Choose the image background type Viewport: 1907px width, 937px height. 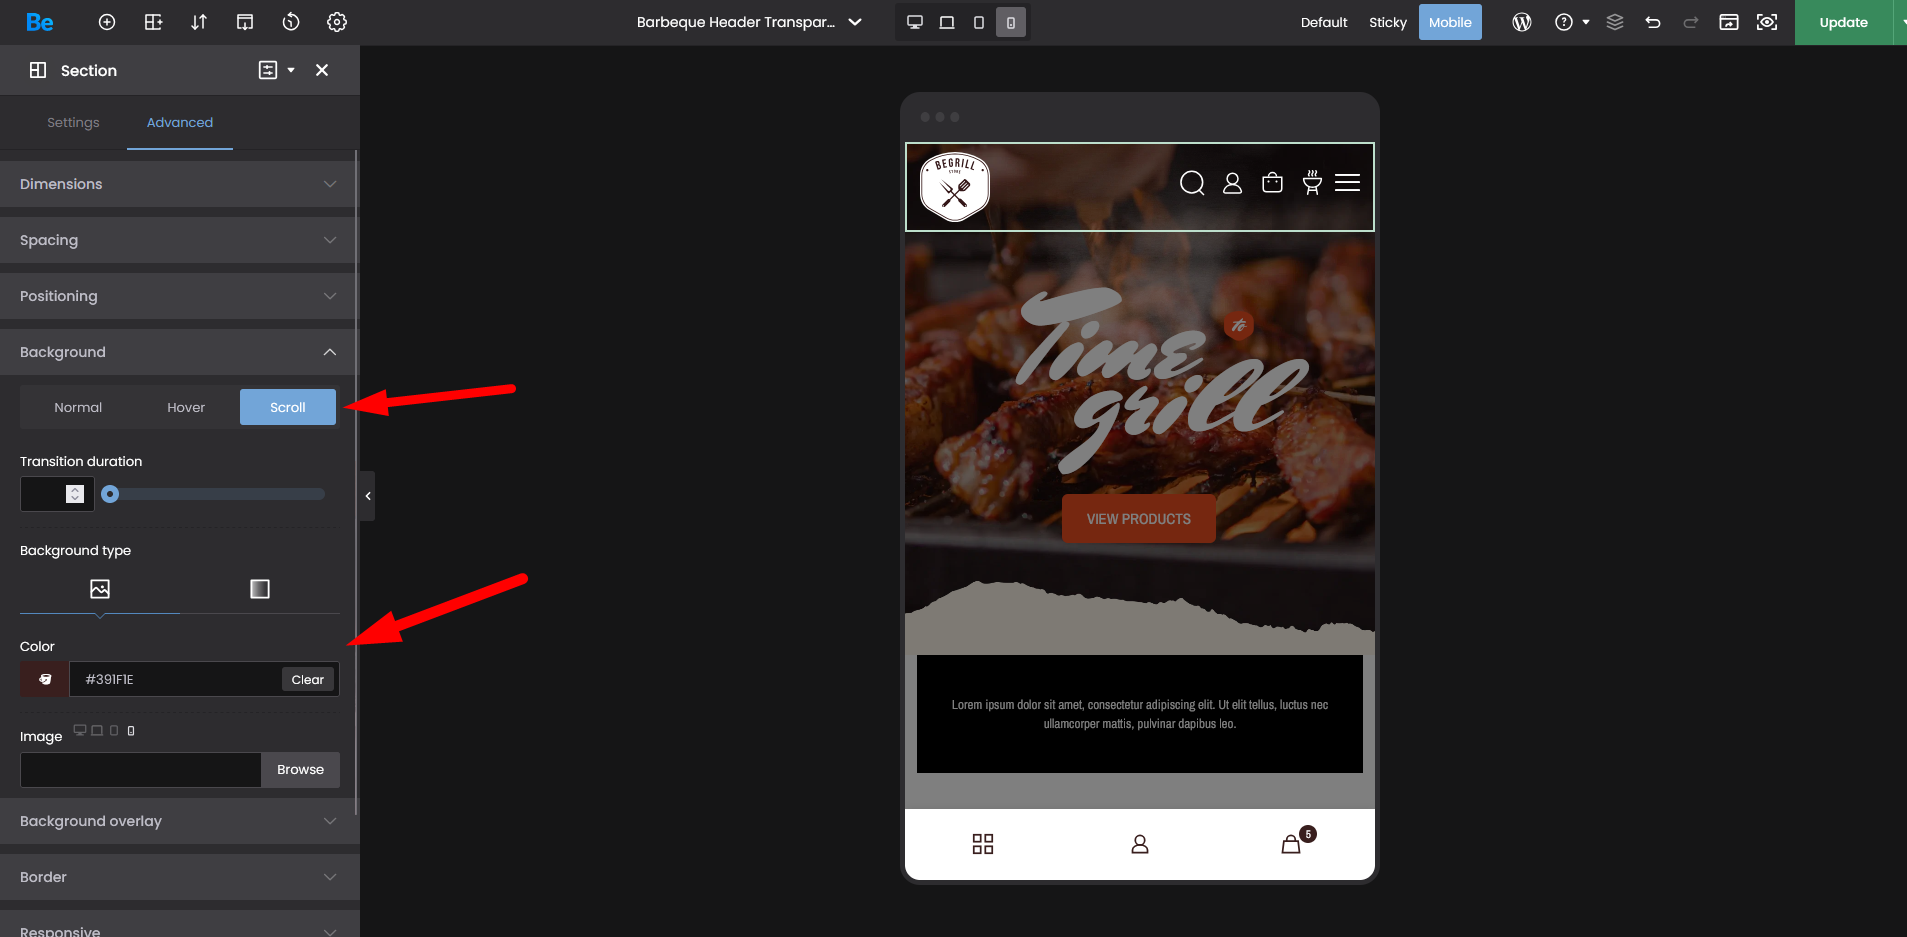click(100, 589)
